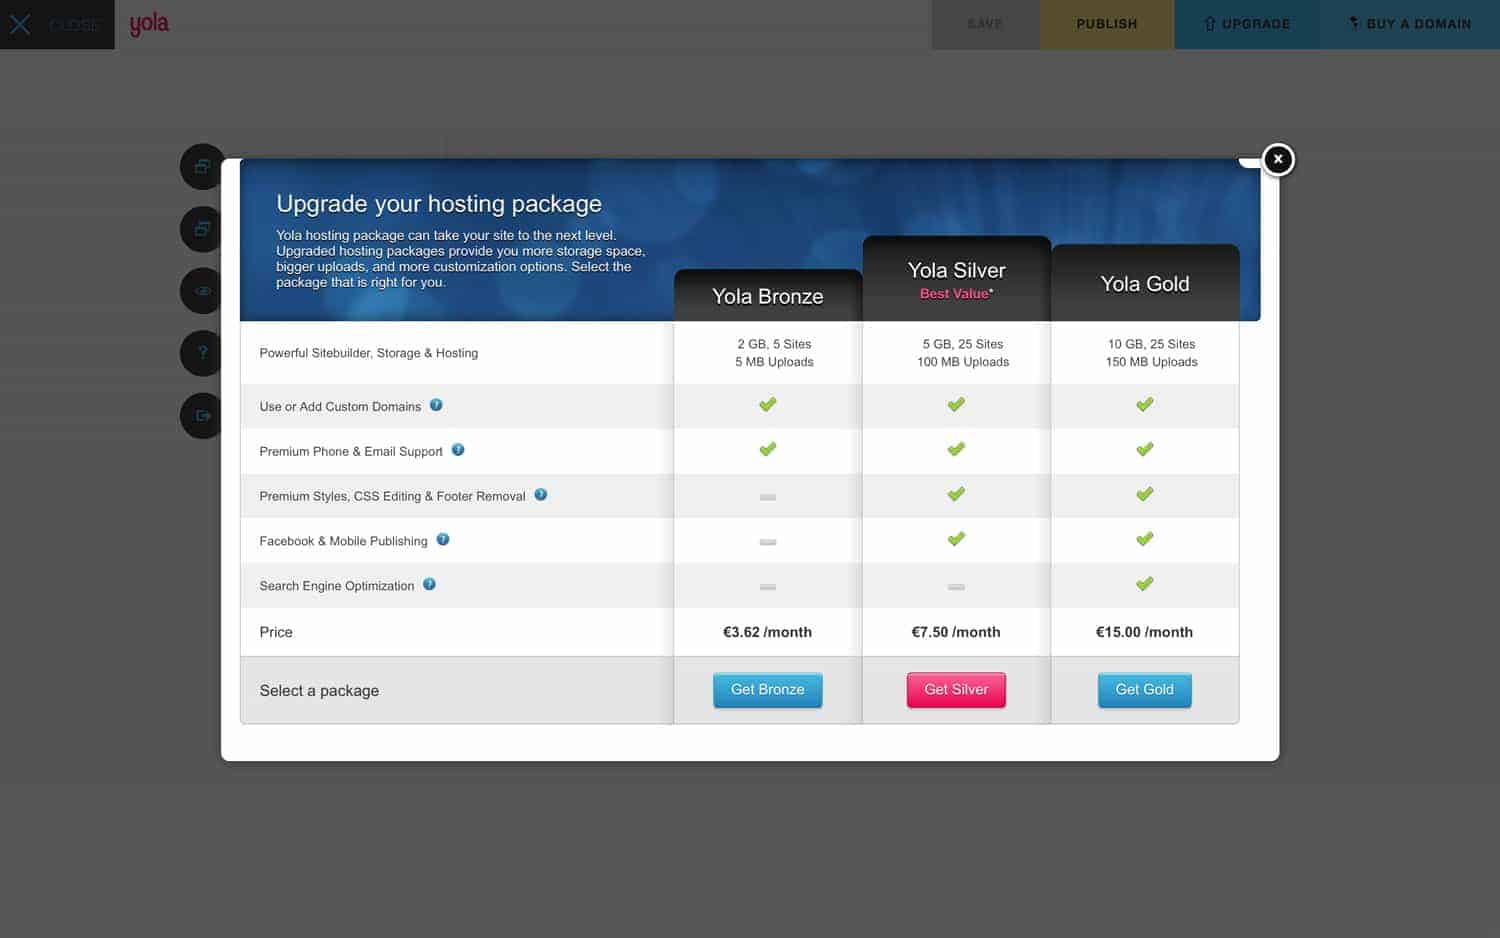Click Silver checkmark in Premium Phone & Email Support row

956,450
